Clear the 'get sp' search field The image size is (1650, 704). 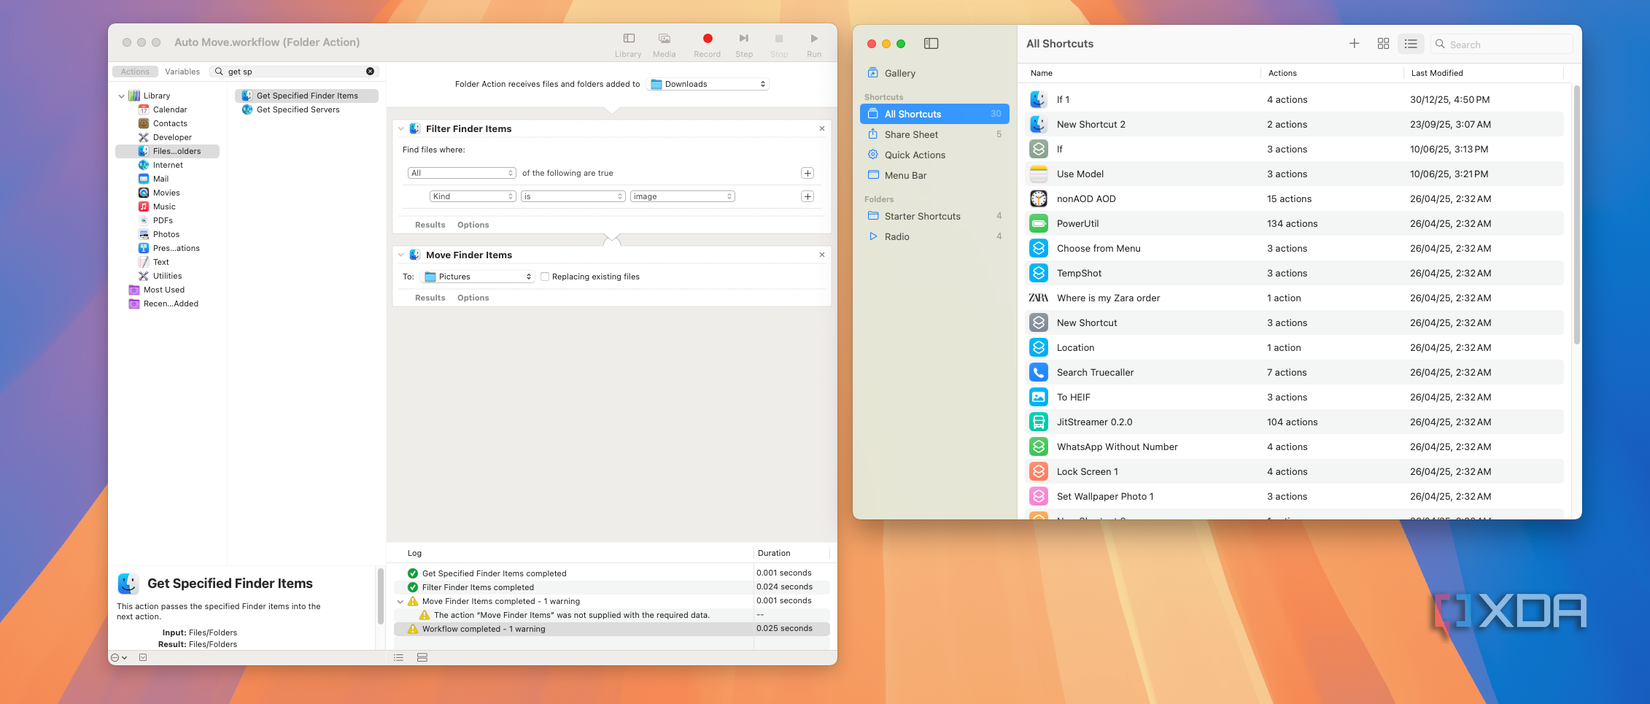click(x=370, y=71)
